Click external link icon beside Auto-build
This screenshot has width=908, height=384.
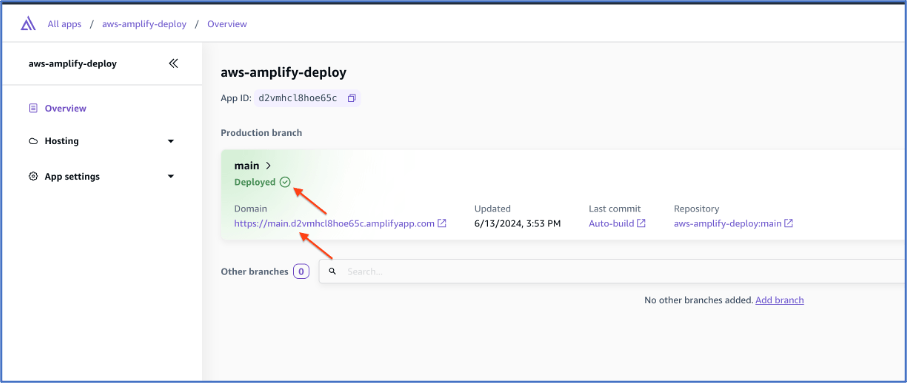tap(641, 224)
